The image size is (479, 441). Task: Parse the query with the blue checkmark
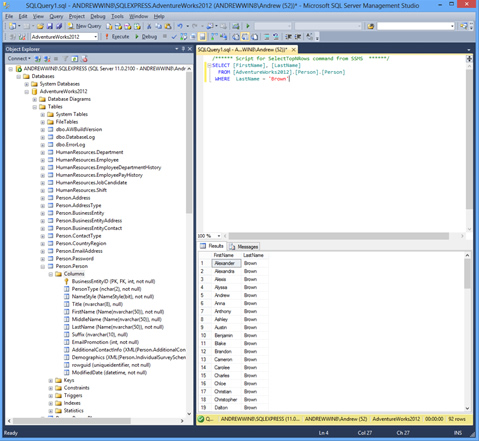(x=174, y=37)
